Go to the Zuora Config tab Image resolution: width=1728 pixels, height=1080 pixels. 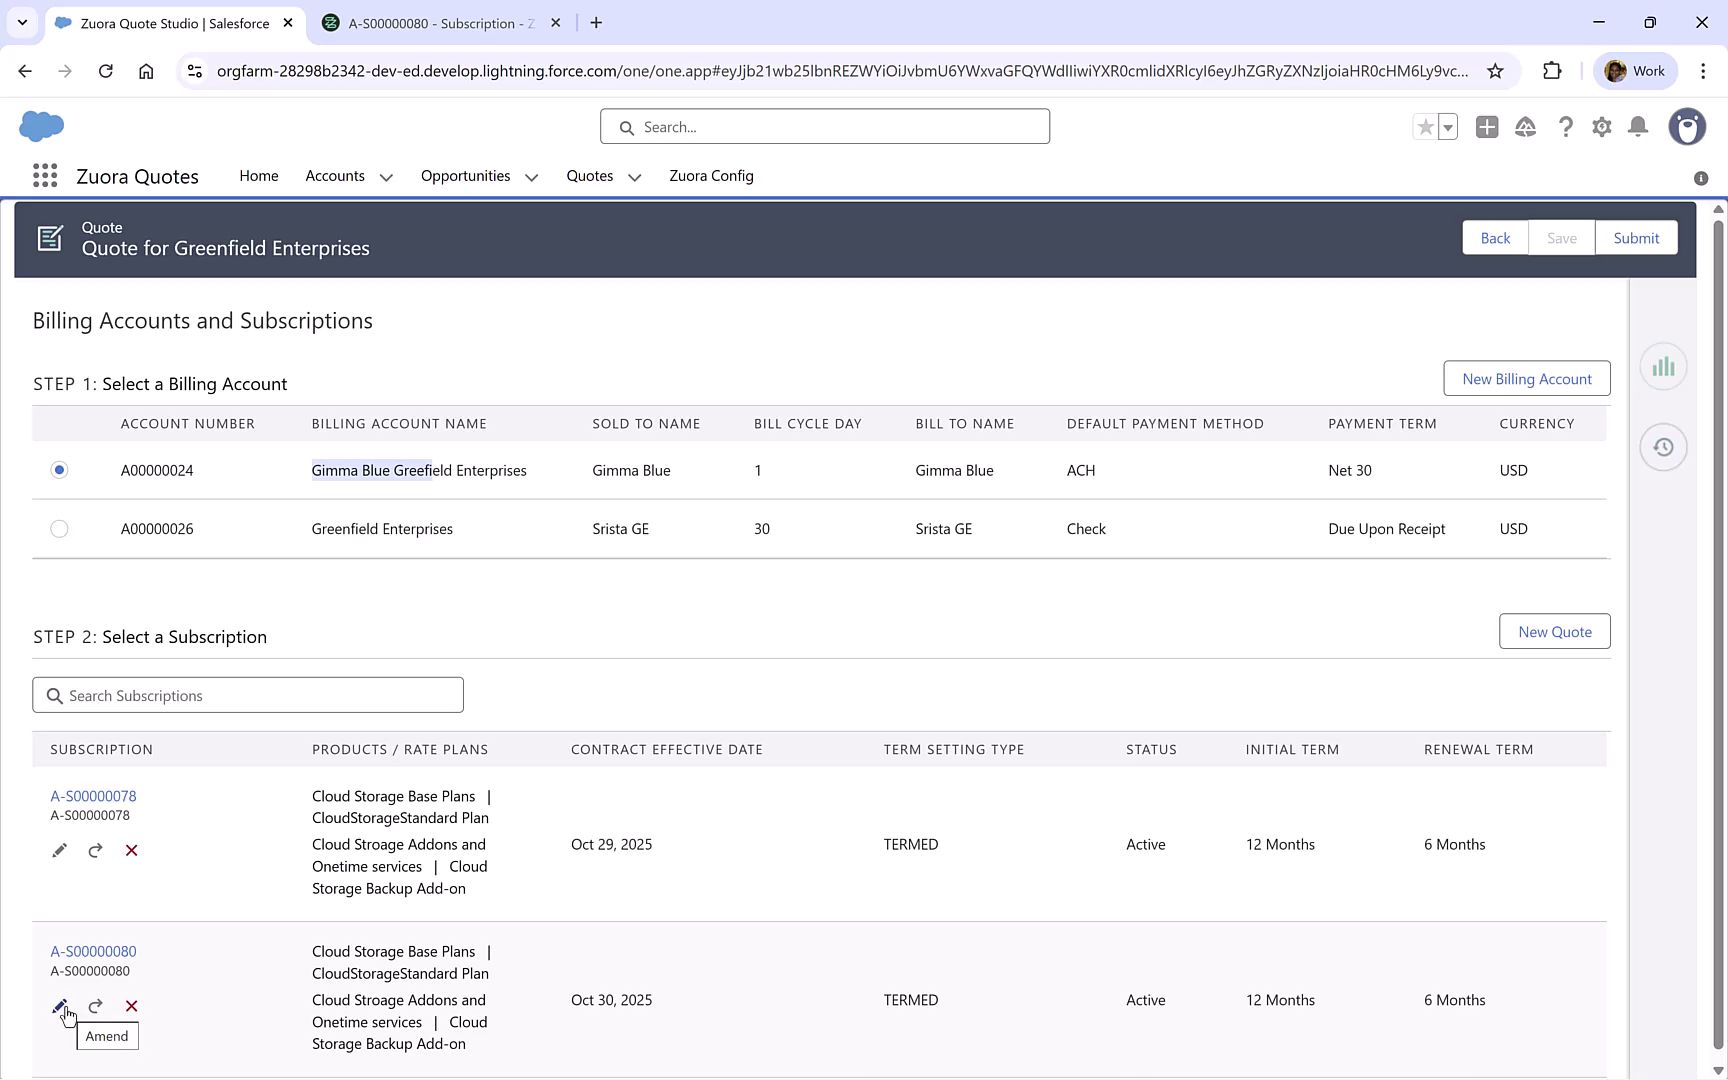coord(711,176)
